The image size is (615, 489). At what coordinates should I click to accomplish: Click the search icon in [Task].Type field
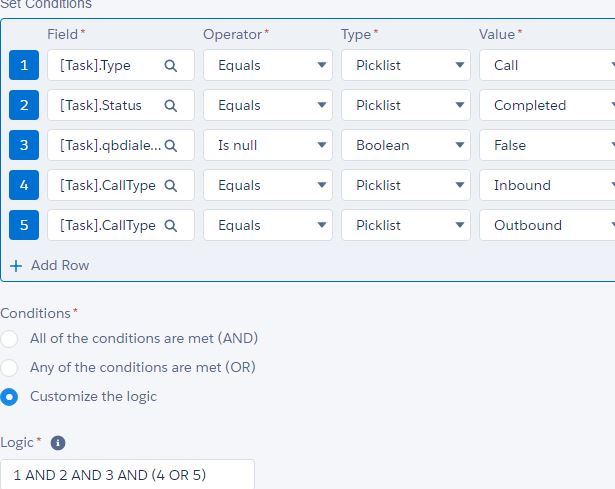pos(171,66)
